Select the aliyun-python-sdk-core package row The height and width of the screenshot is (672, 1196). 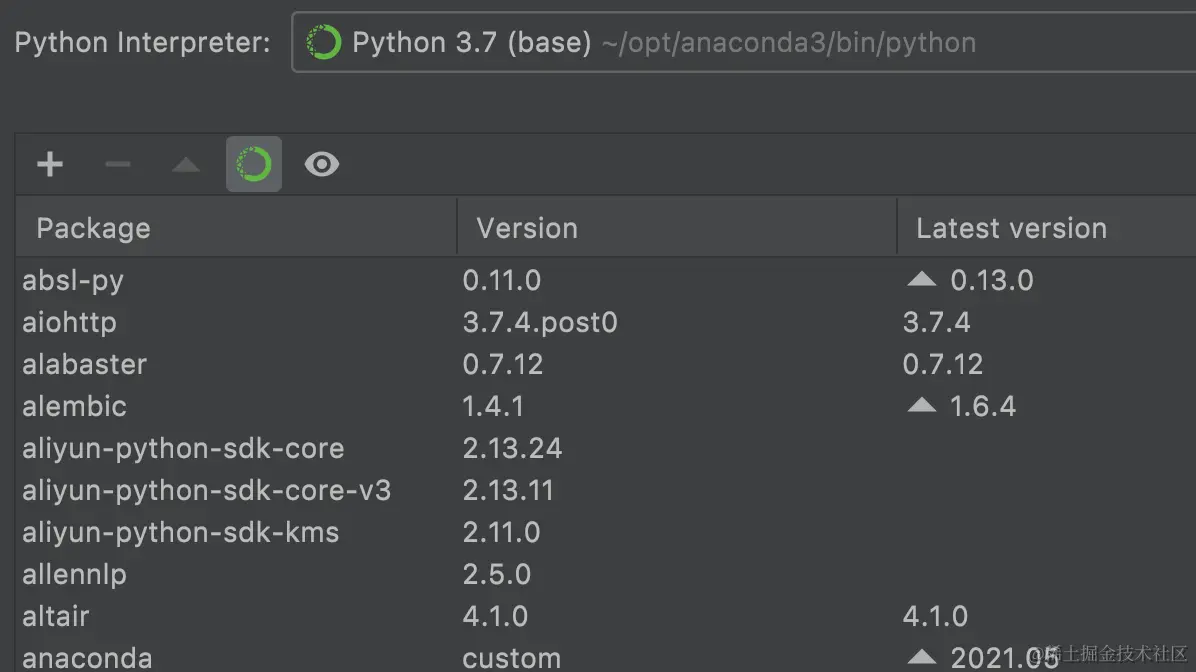click(183, 449)
